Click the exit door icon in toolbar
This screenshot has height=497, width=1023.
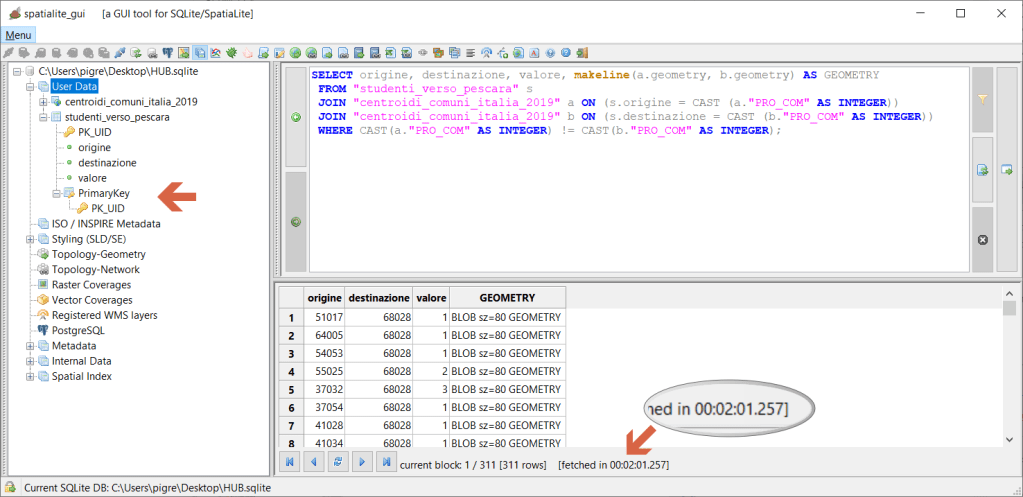coord(582,52)
